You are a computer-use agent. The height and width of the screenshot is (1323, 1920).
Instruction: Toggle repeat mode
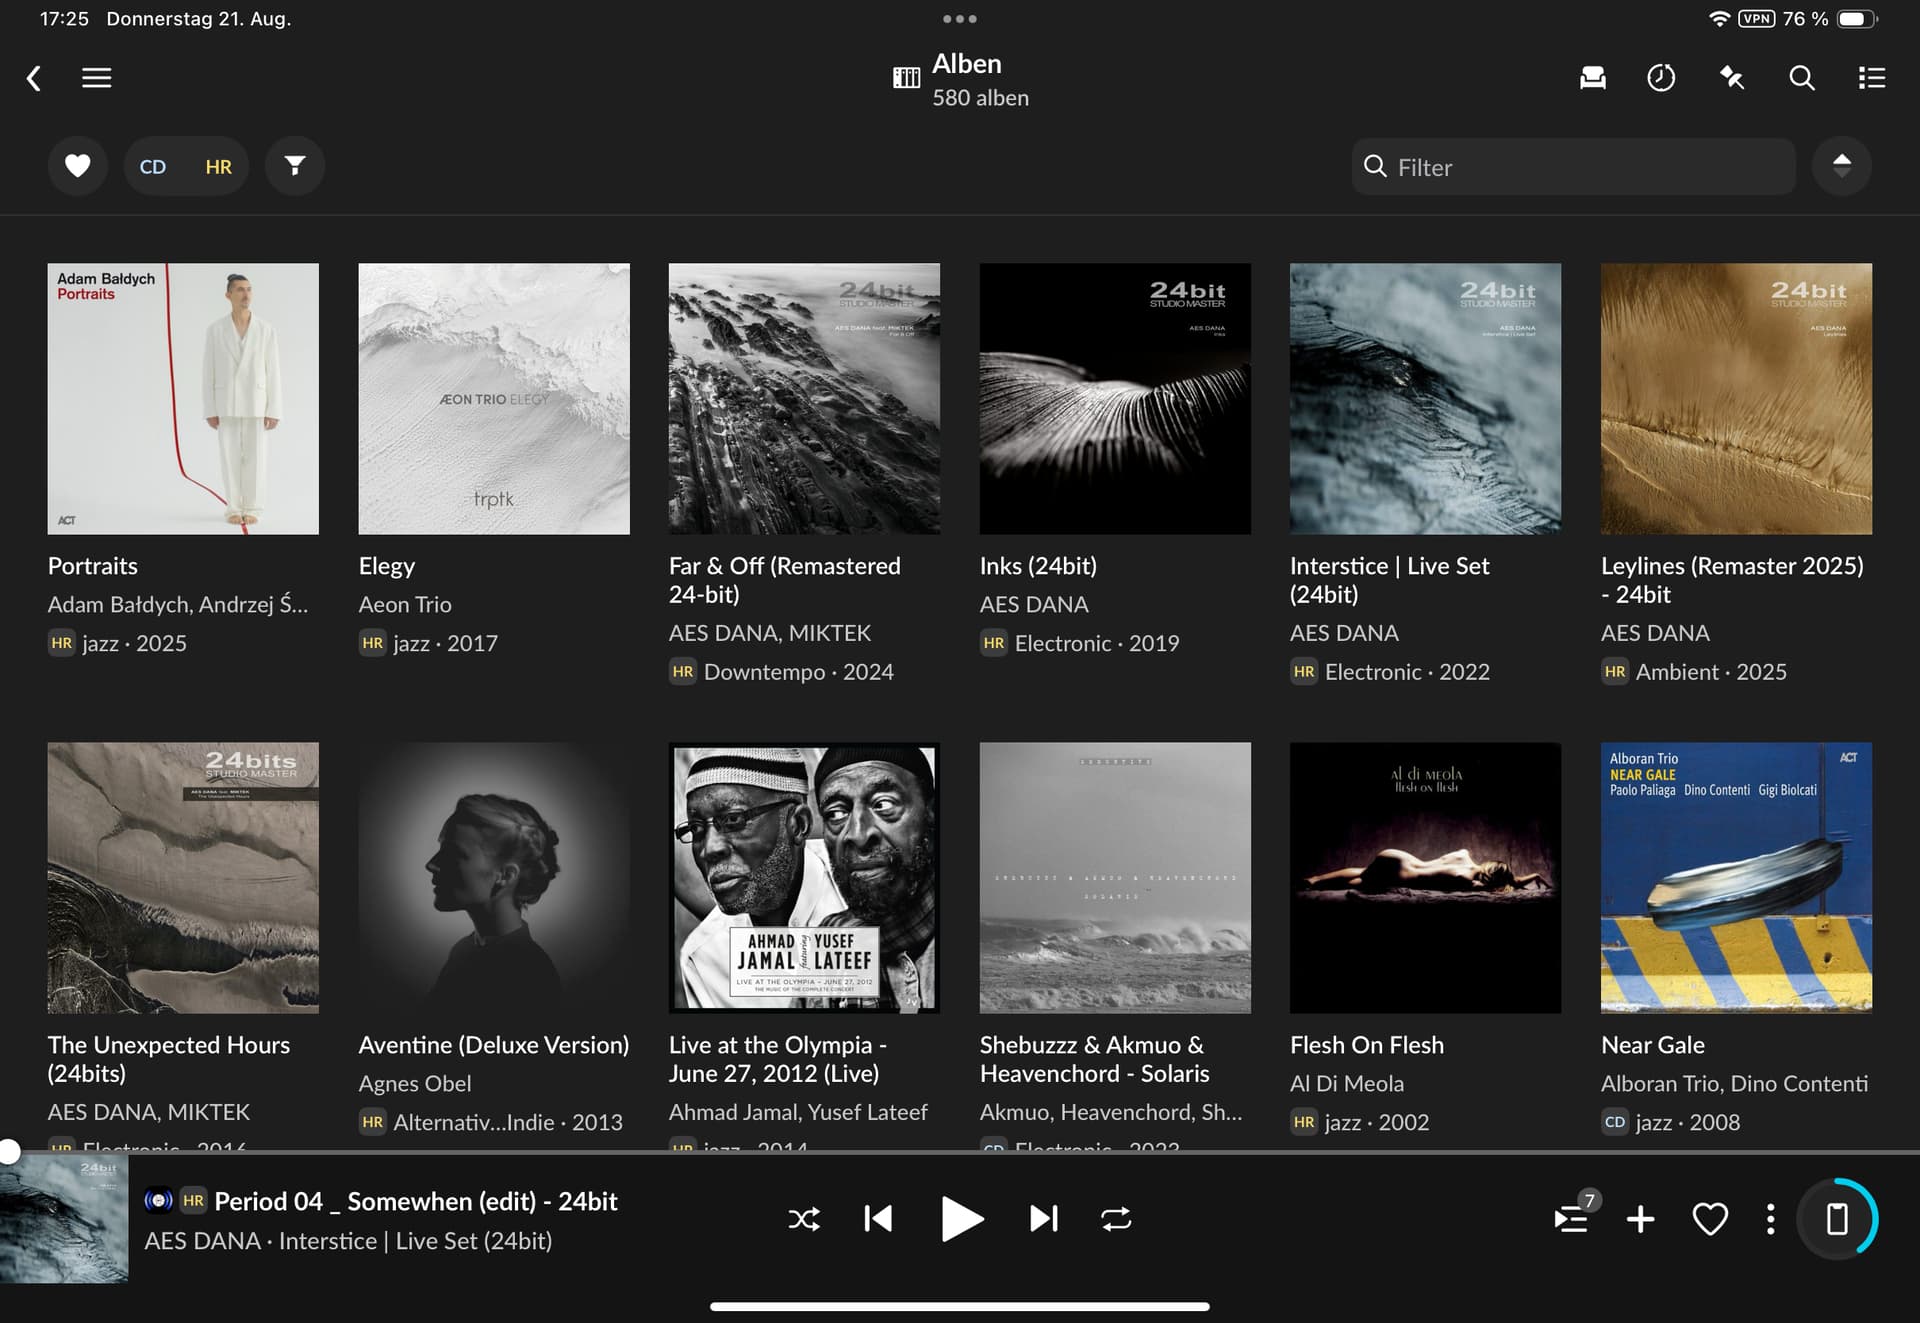pos(1116,1219)
